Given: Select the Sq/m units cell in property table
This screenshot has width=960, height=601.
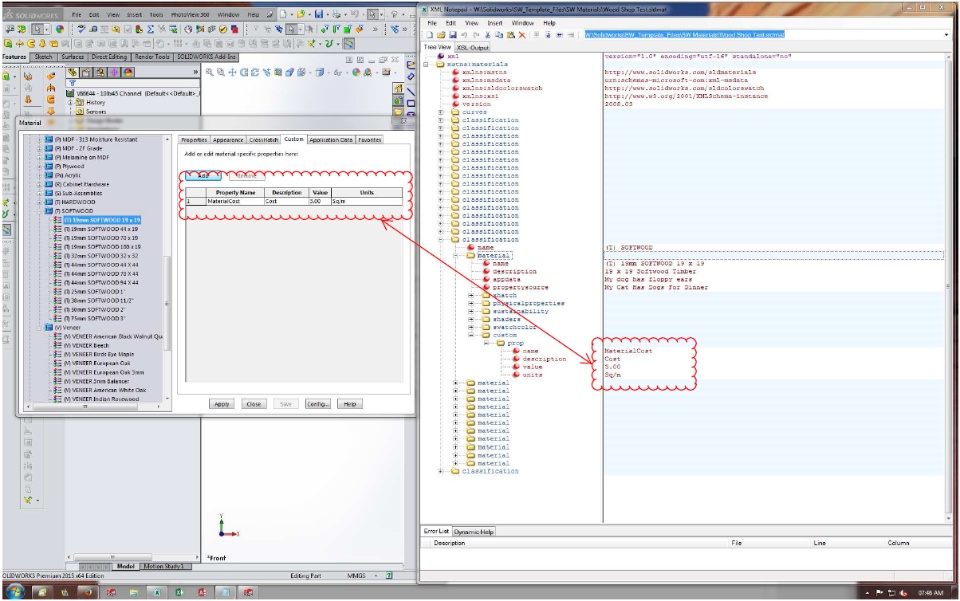Looking at the screenshot, I should (366, 201).
